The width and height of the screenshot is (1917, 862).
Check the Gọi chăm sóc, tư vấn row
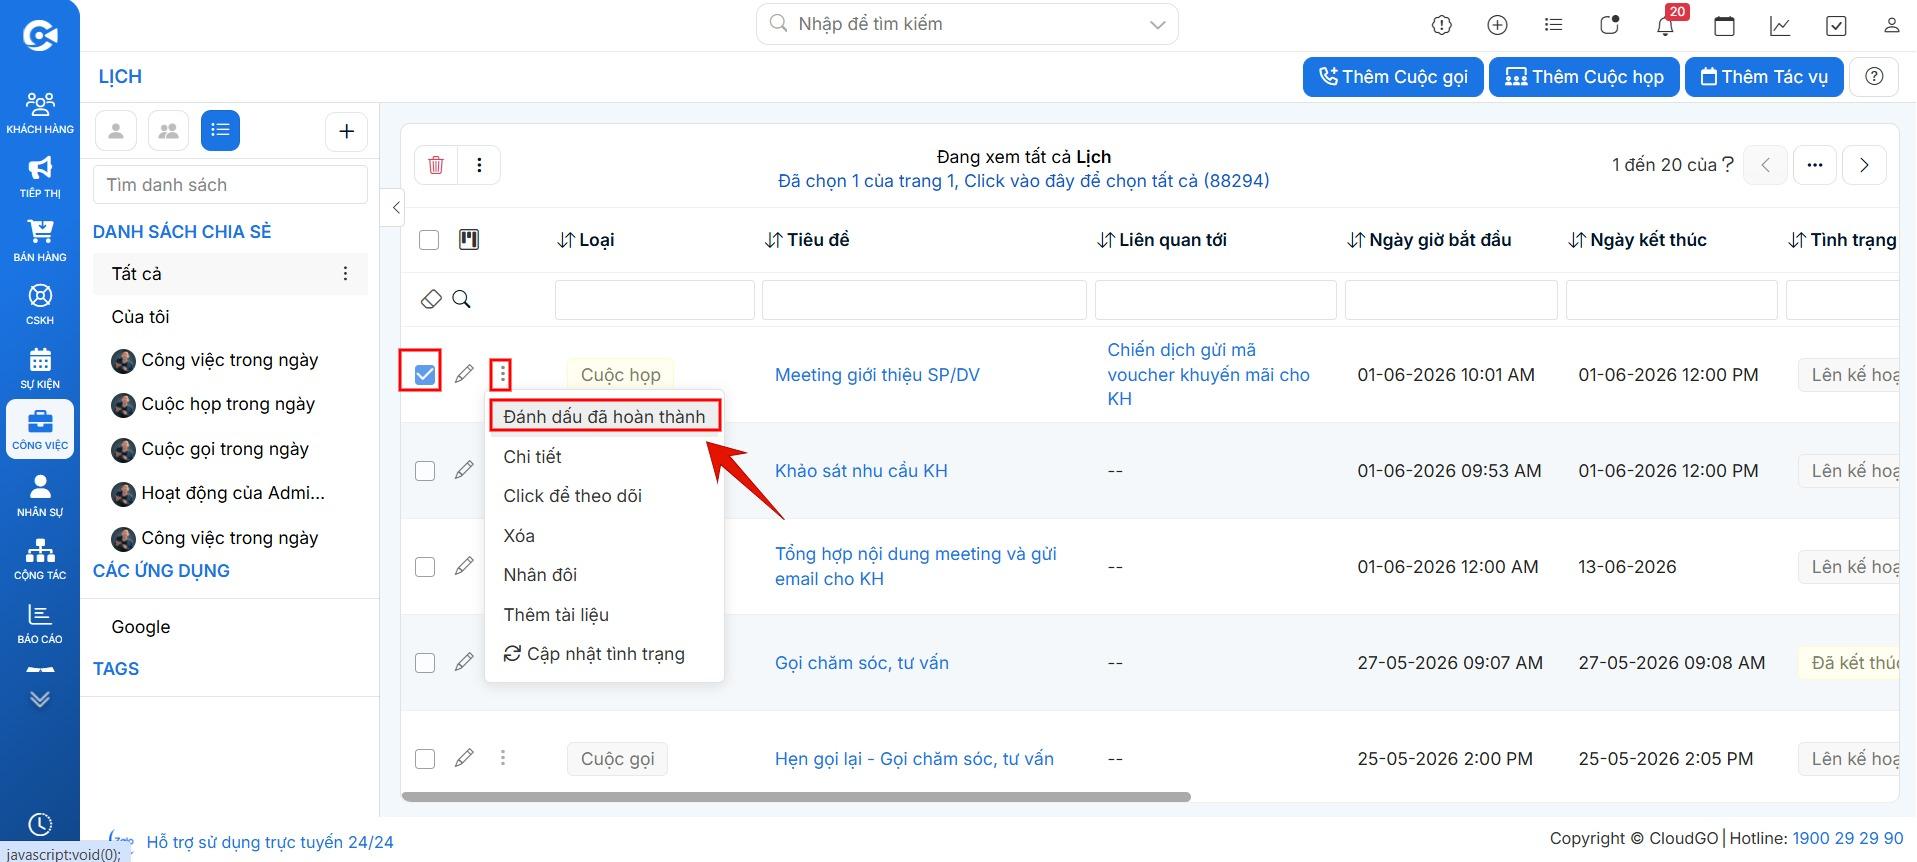(425, 663)
